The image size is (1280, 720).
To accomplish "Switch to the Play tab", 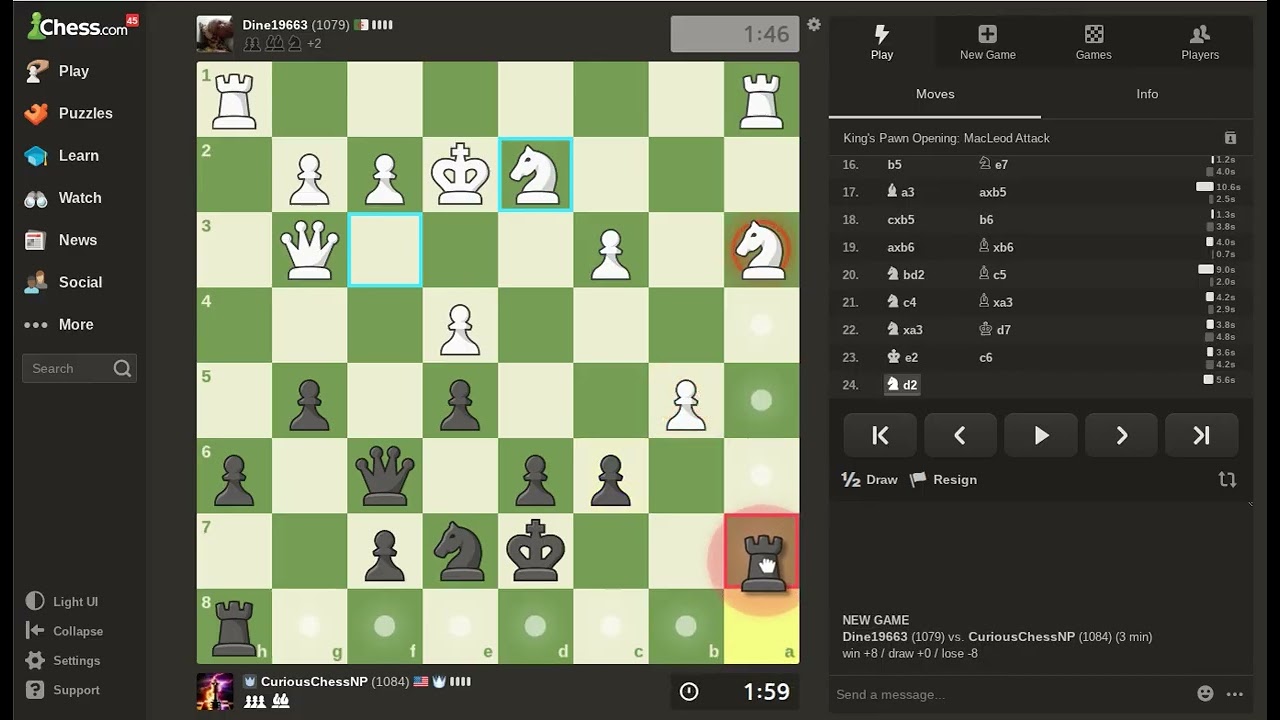I will coord(881,42).
